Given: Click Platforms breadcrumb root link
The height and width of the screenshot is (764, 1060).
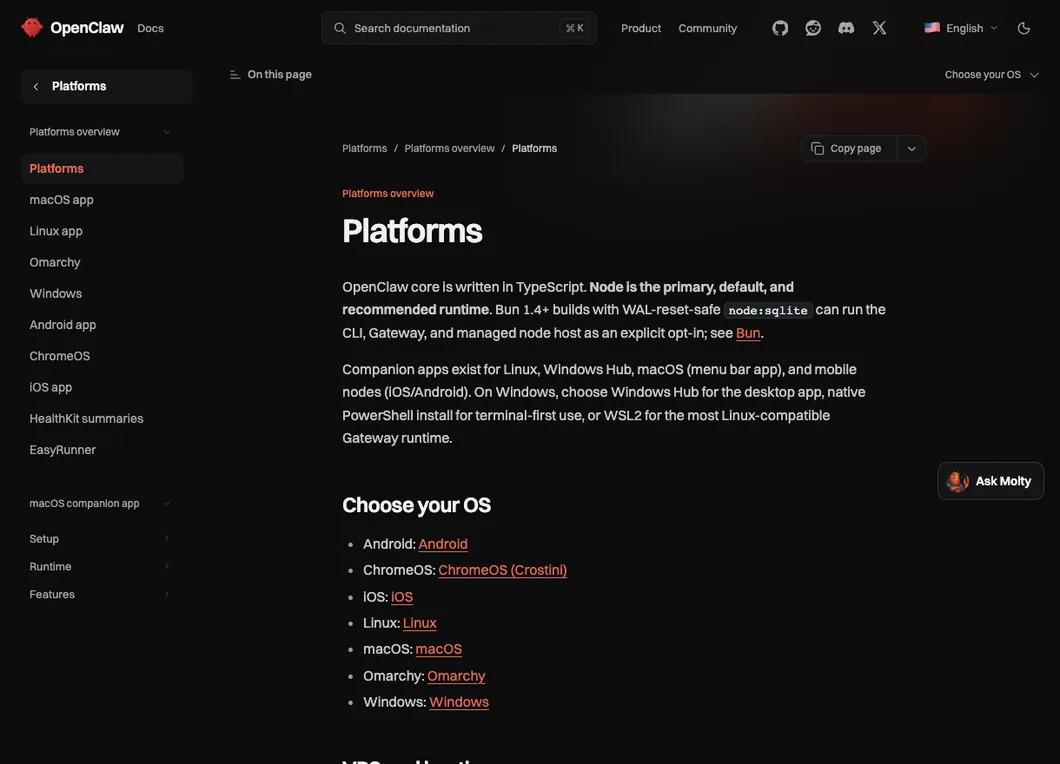Looking at the screenshot, I should (364, 149).
